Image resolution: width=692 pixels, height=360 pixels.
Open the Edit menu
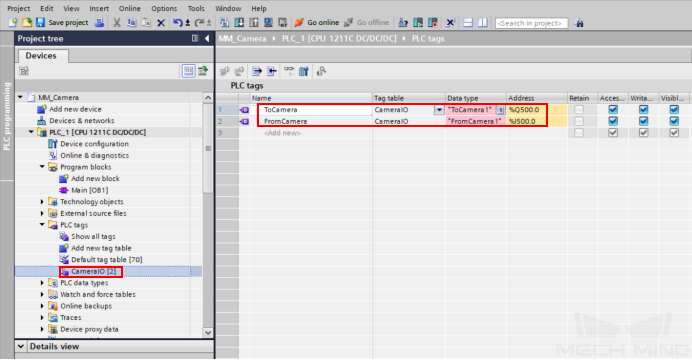[46, 8]
